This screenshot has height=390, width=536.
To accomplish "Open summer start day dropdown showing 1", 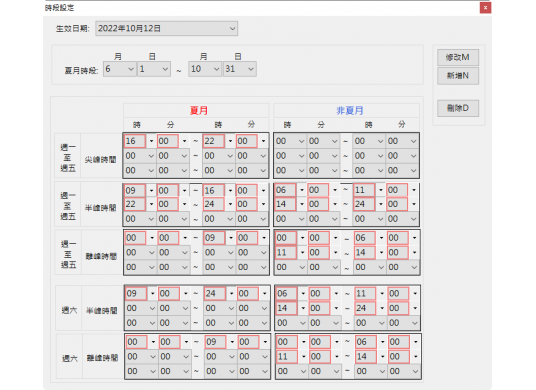I will (x=154, y=69).
